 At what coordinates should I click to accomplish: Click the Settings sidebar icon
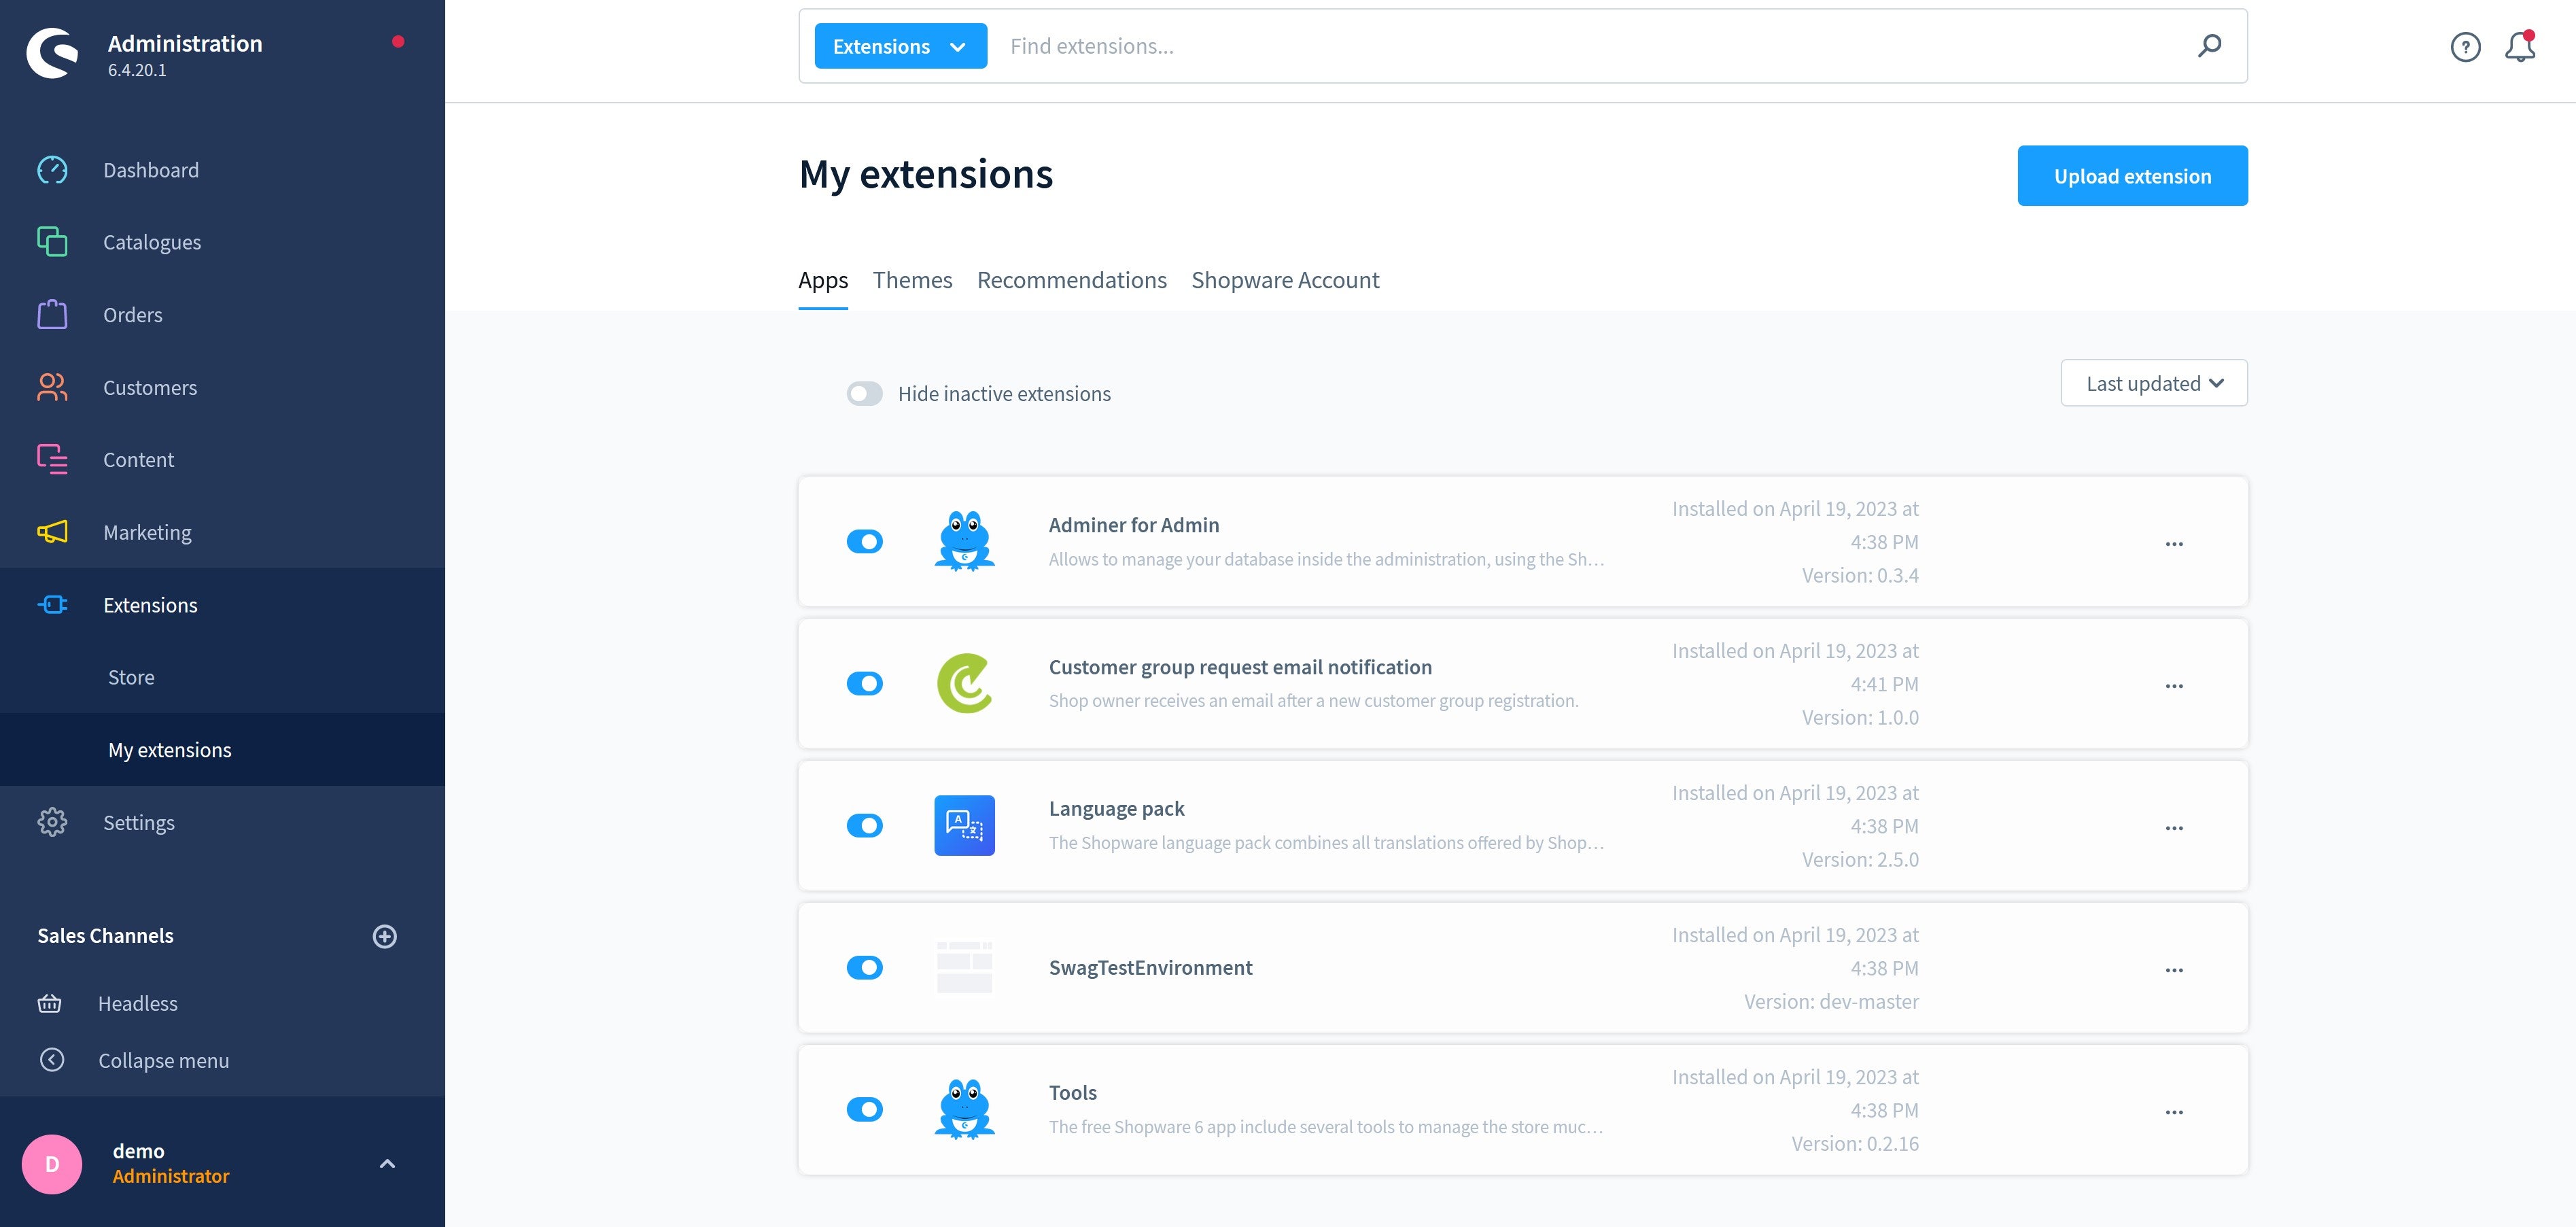point(51,821)
